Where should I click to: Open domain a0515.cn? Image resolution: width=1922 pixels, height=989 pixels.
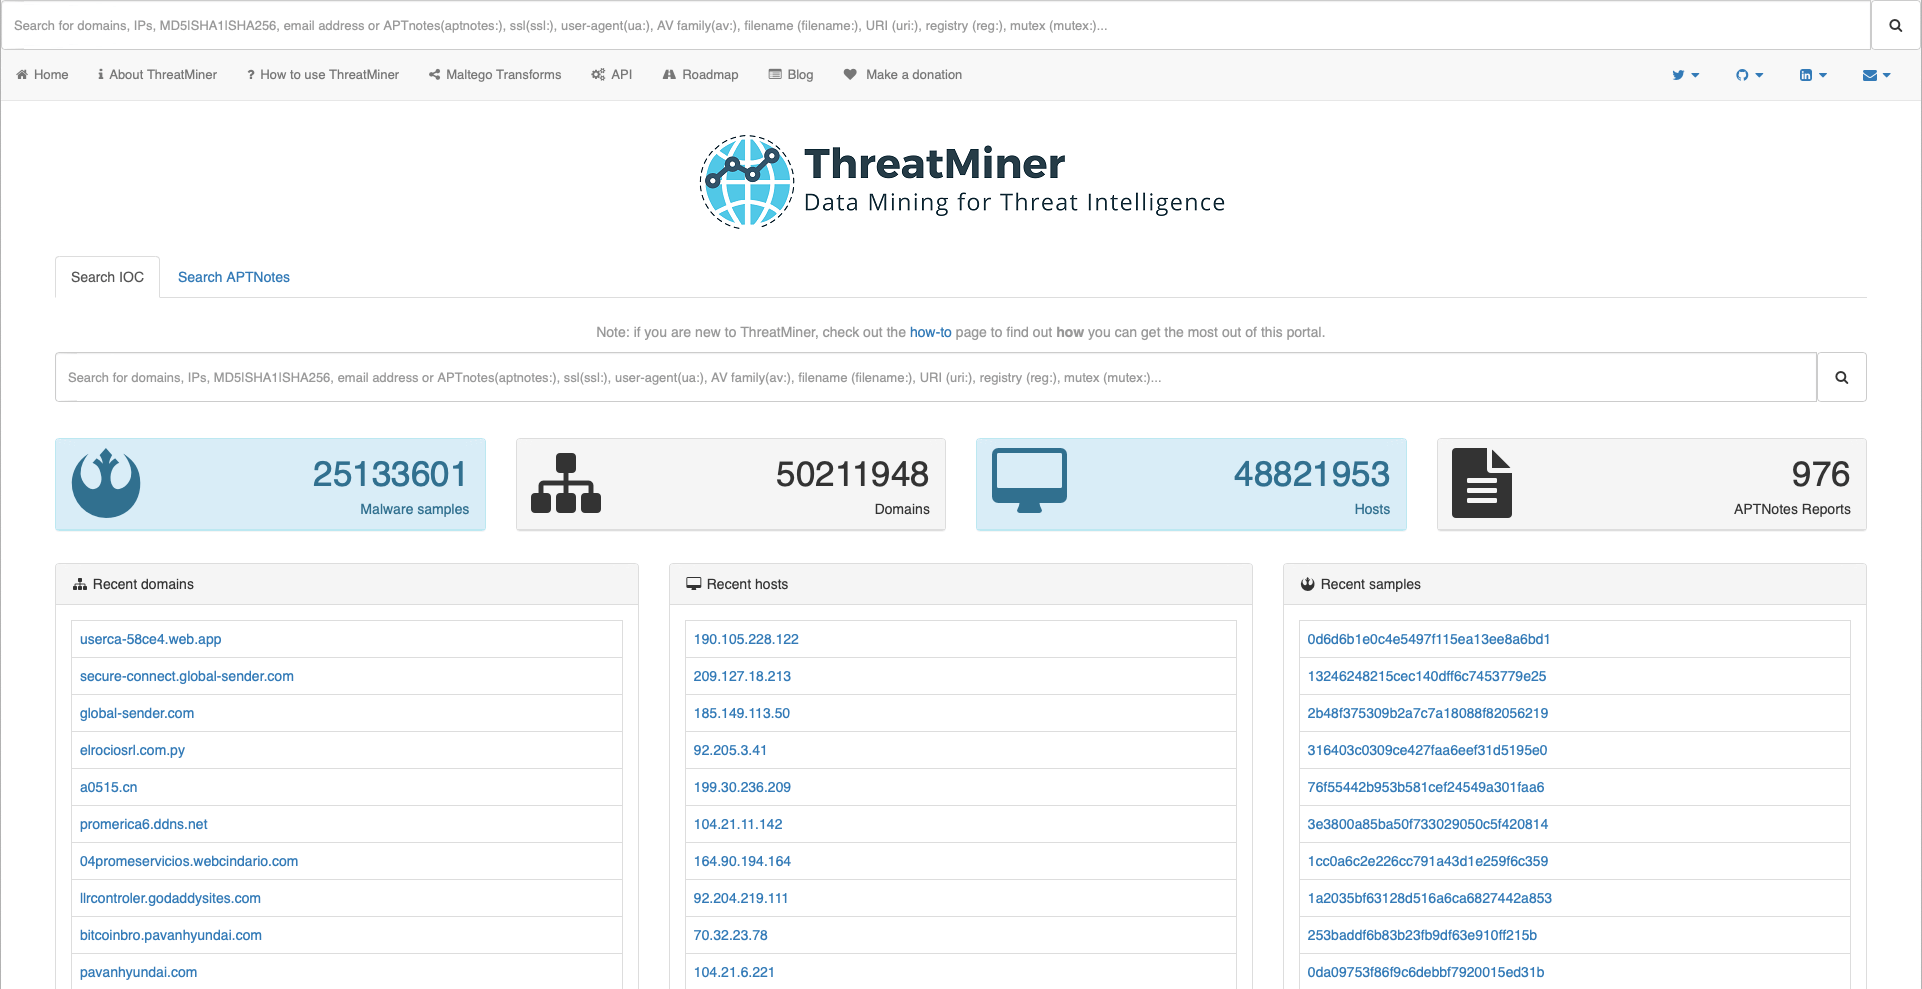coord(108,787)
